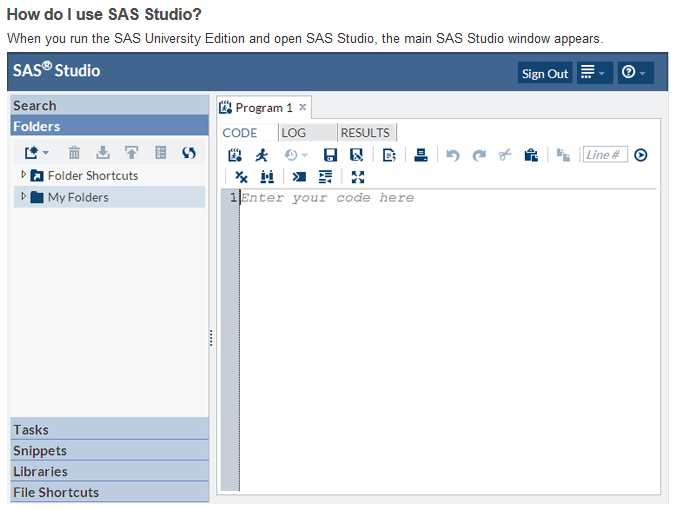Click the Cut scissors icon

pos(505,155)
